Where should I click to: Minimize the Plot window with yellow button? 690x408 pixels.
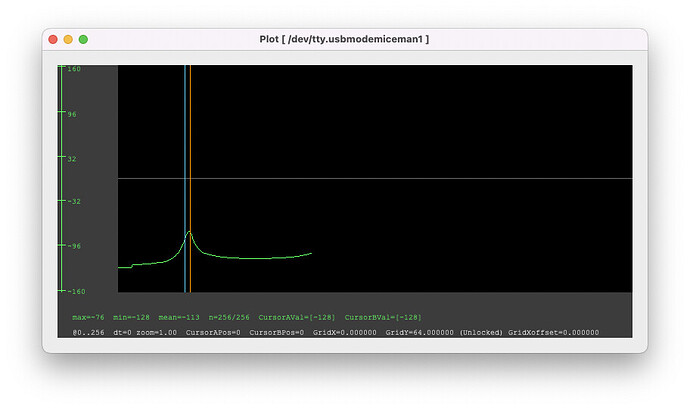pyautogui.click(x=68, y=40)
